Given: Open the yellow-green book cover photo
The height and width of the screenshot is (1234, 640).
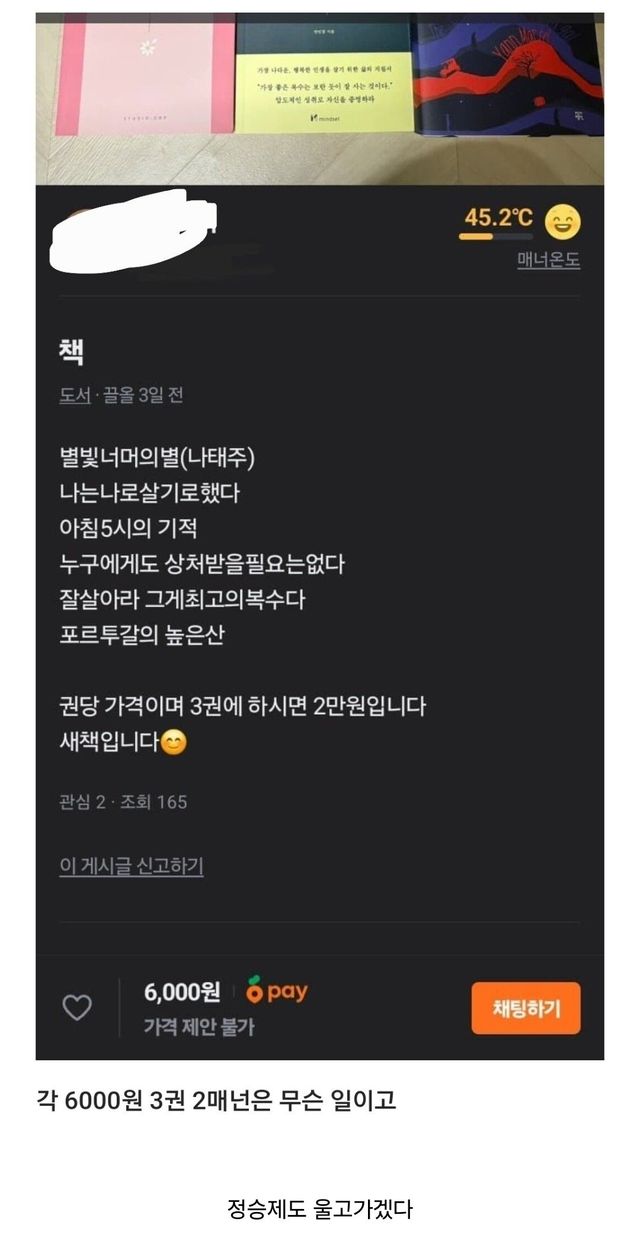Looking at the screenshot, I should click(x=324, y=78).
